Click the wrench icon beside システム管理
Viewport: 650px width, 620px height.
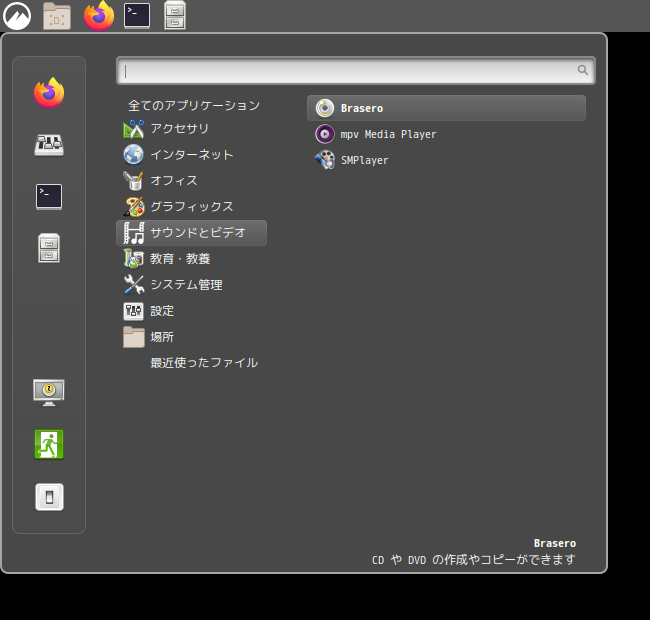click(133, 285)
